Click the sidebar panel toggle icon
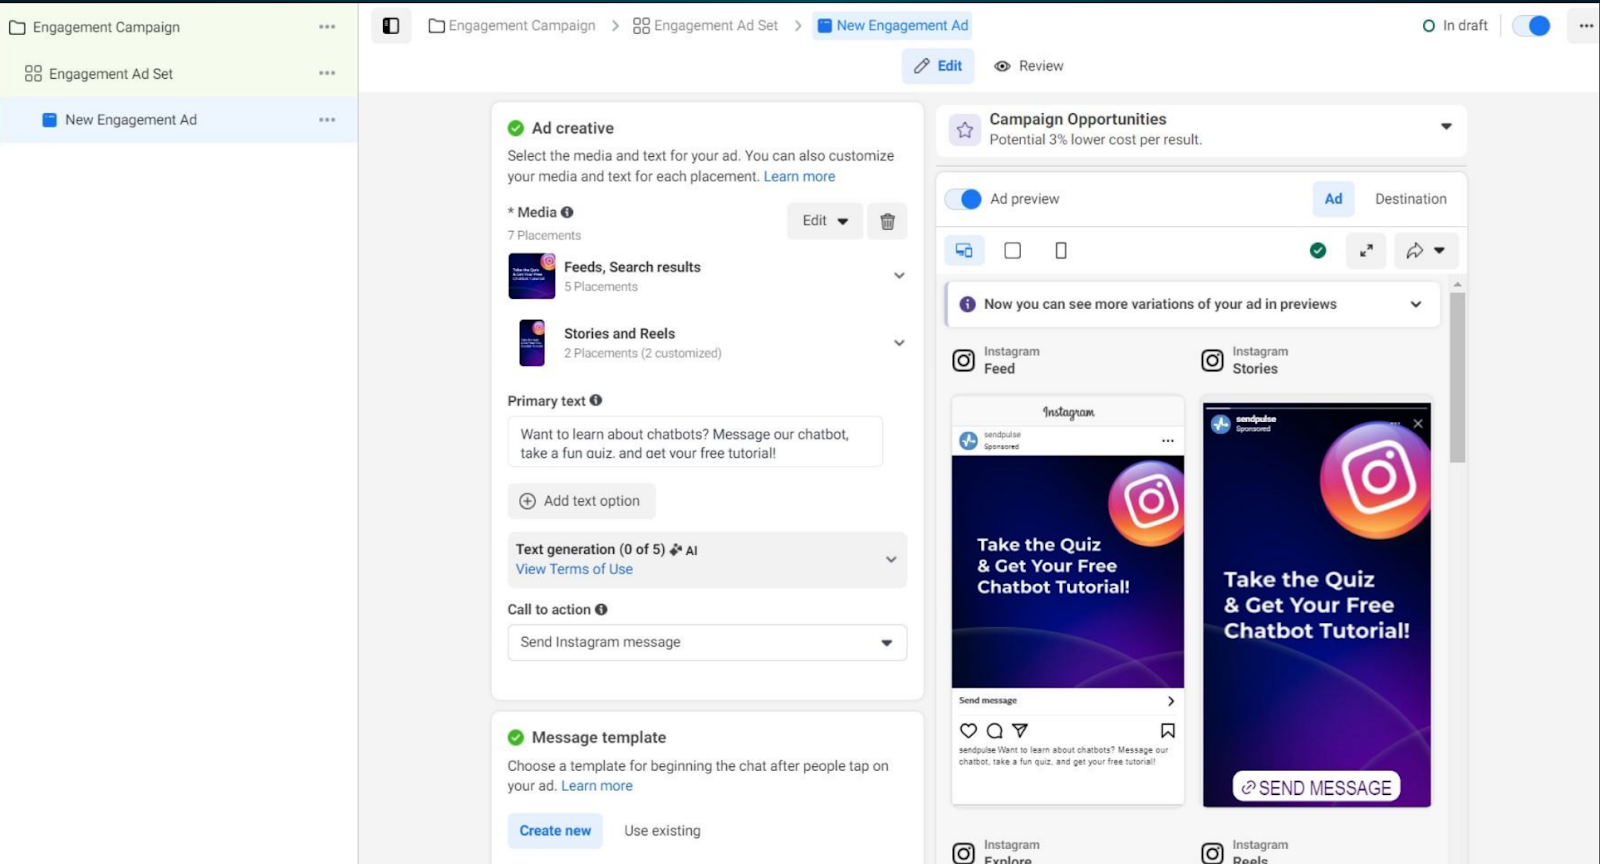This screenshot has width=1600, height=864. pyautogui.click(x=391, y=26)
